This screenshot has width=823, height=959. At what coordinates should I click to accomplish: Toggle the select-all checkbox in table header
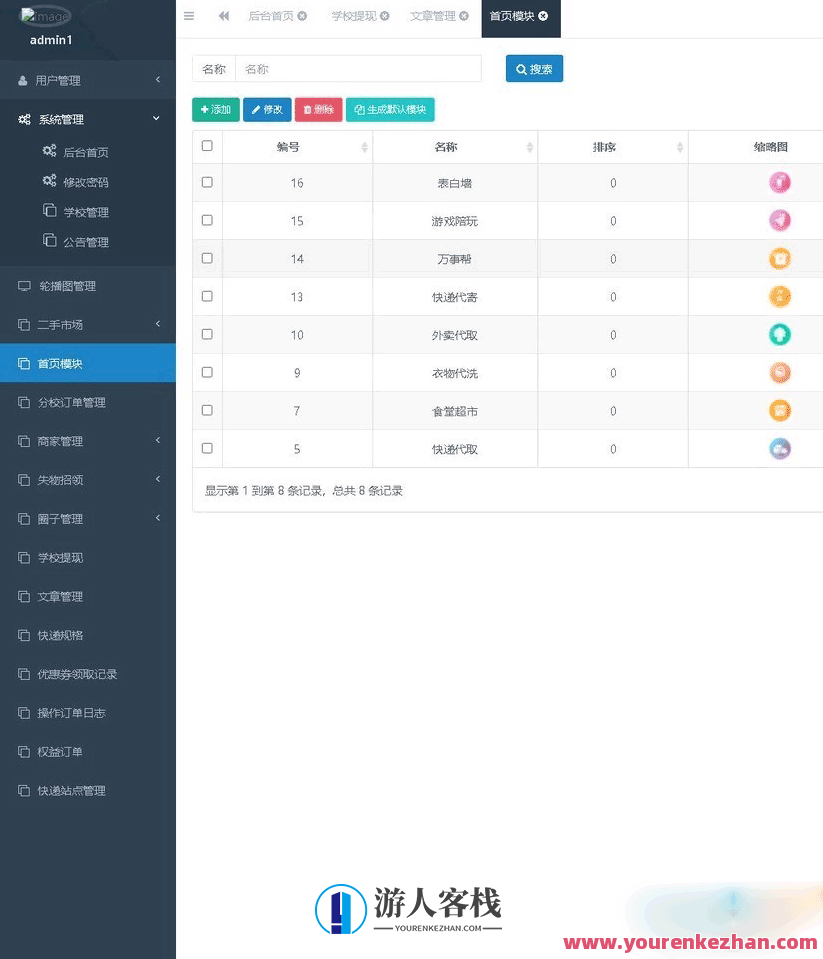pos(207,145)
